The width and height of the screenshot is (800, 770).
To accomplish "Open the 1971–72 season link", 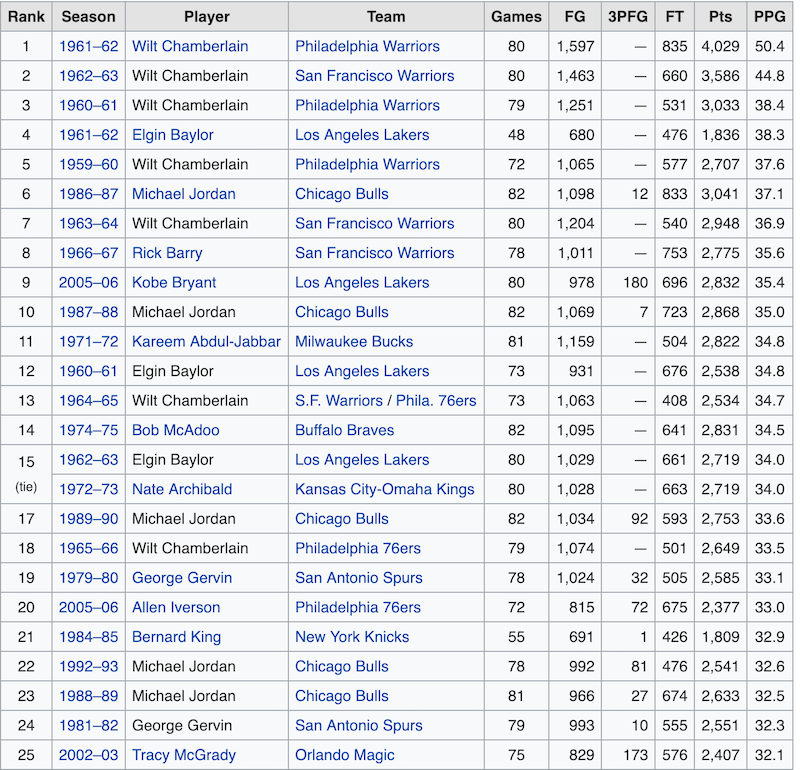I will pyautogui.click(x=88, y=342).
